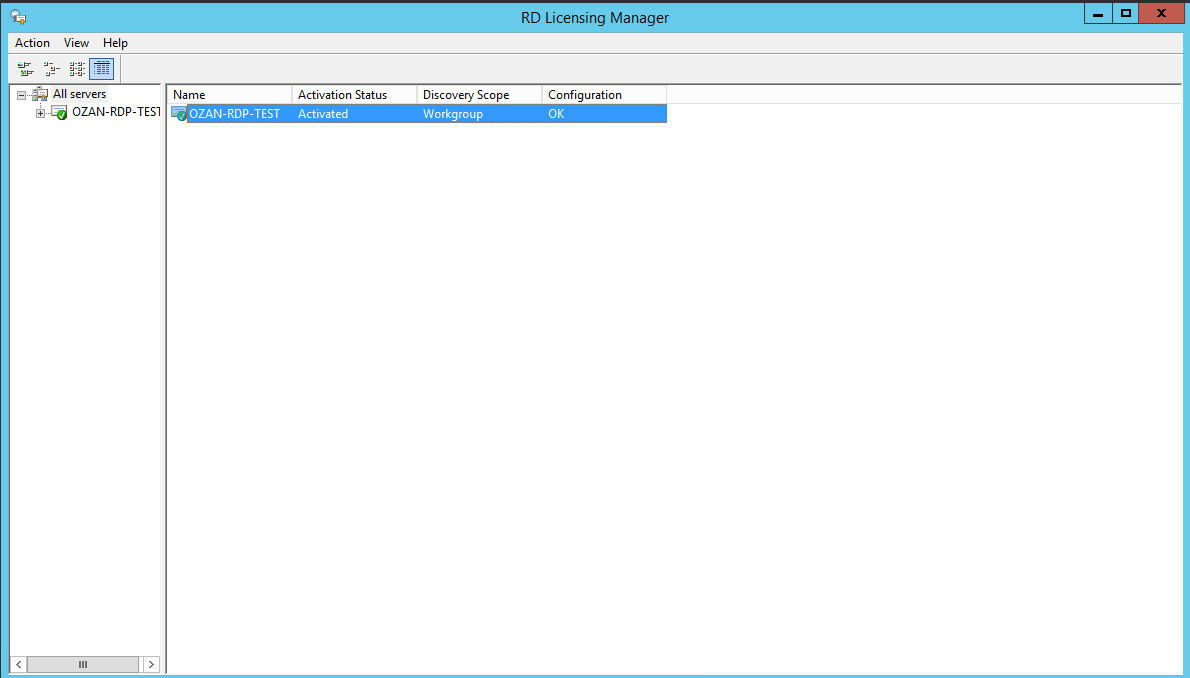Image resolution: width=1190 pixels, height=678 pixels.
Task: Click the server icon in the list row
Action: (179, 114)
